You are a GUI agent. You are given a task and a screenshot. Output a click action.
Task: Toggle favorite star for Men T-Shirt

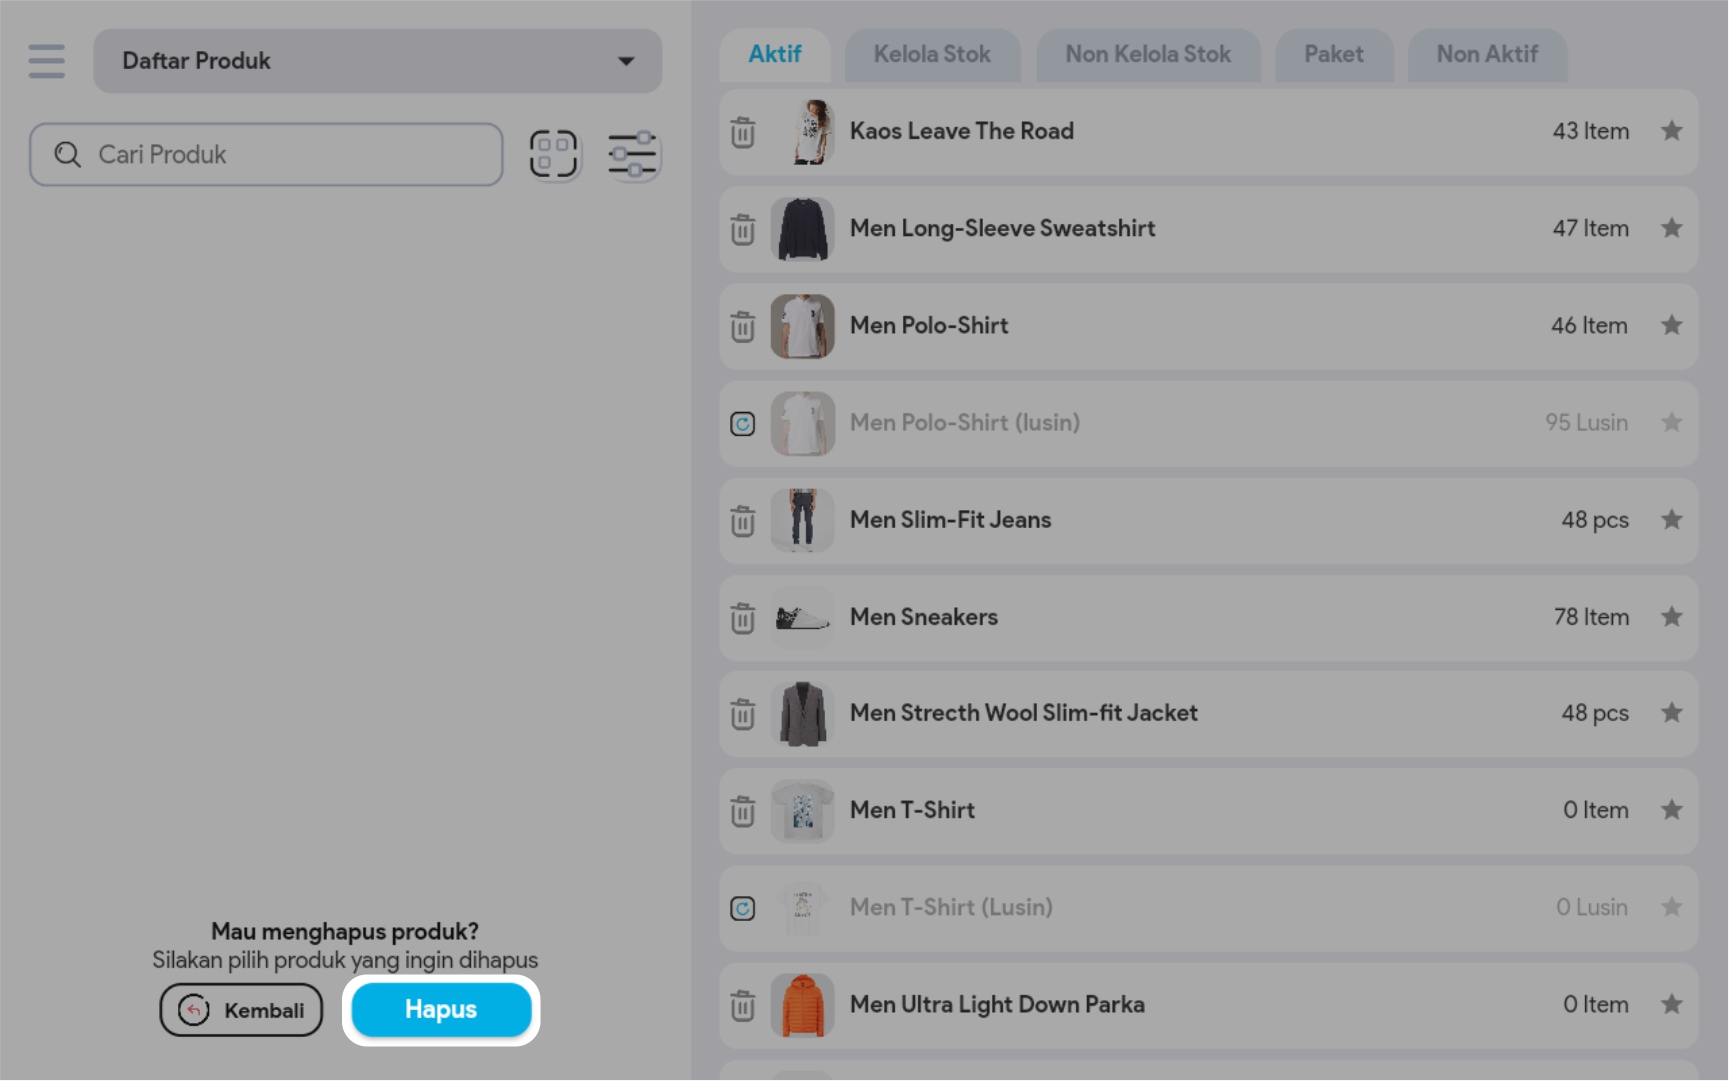pos(1671,810)
